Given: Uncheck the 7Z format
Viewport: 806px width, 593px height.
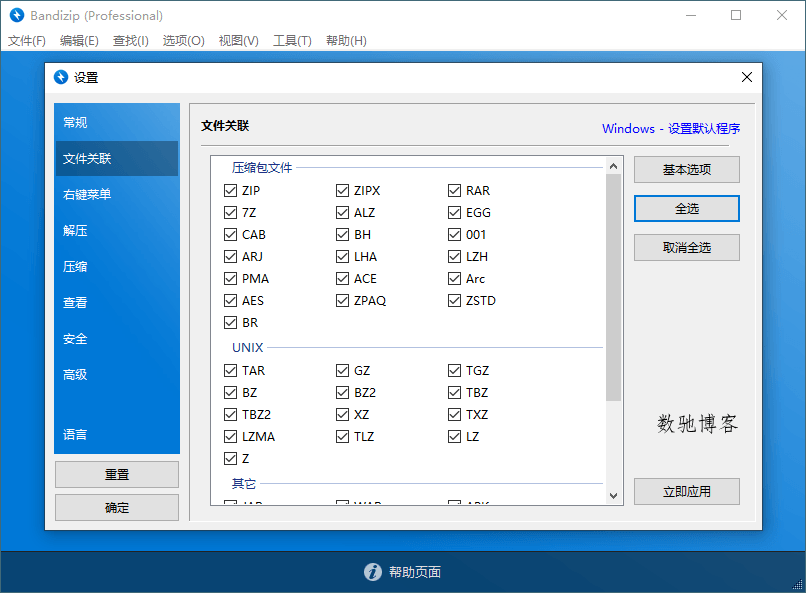Looking at the screenshot, I should [230, 212].
